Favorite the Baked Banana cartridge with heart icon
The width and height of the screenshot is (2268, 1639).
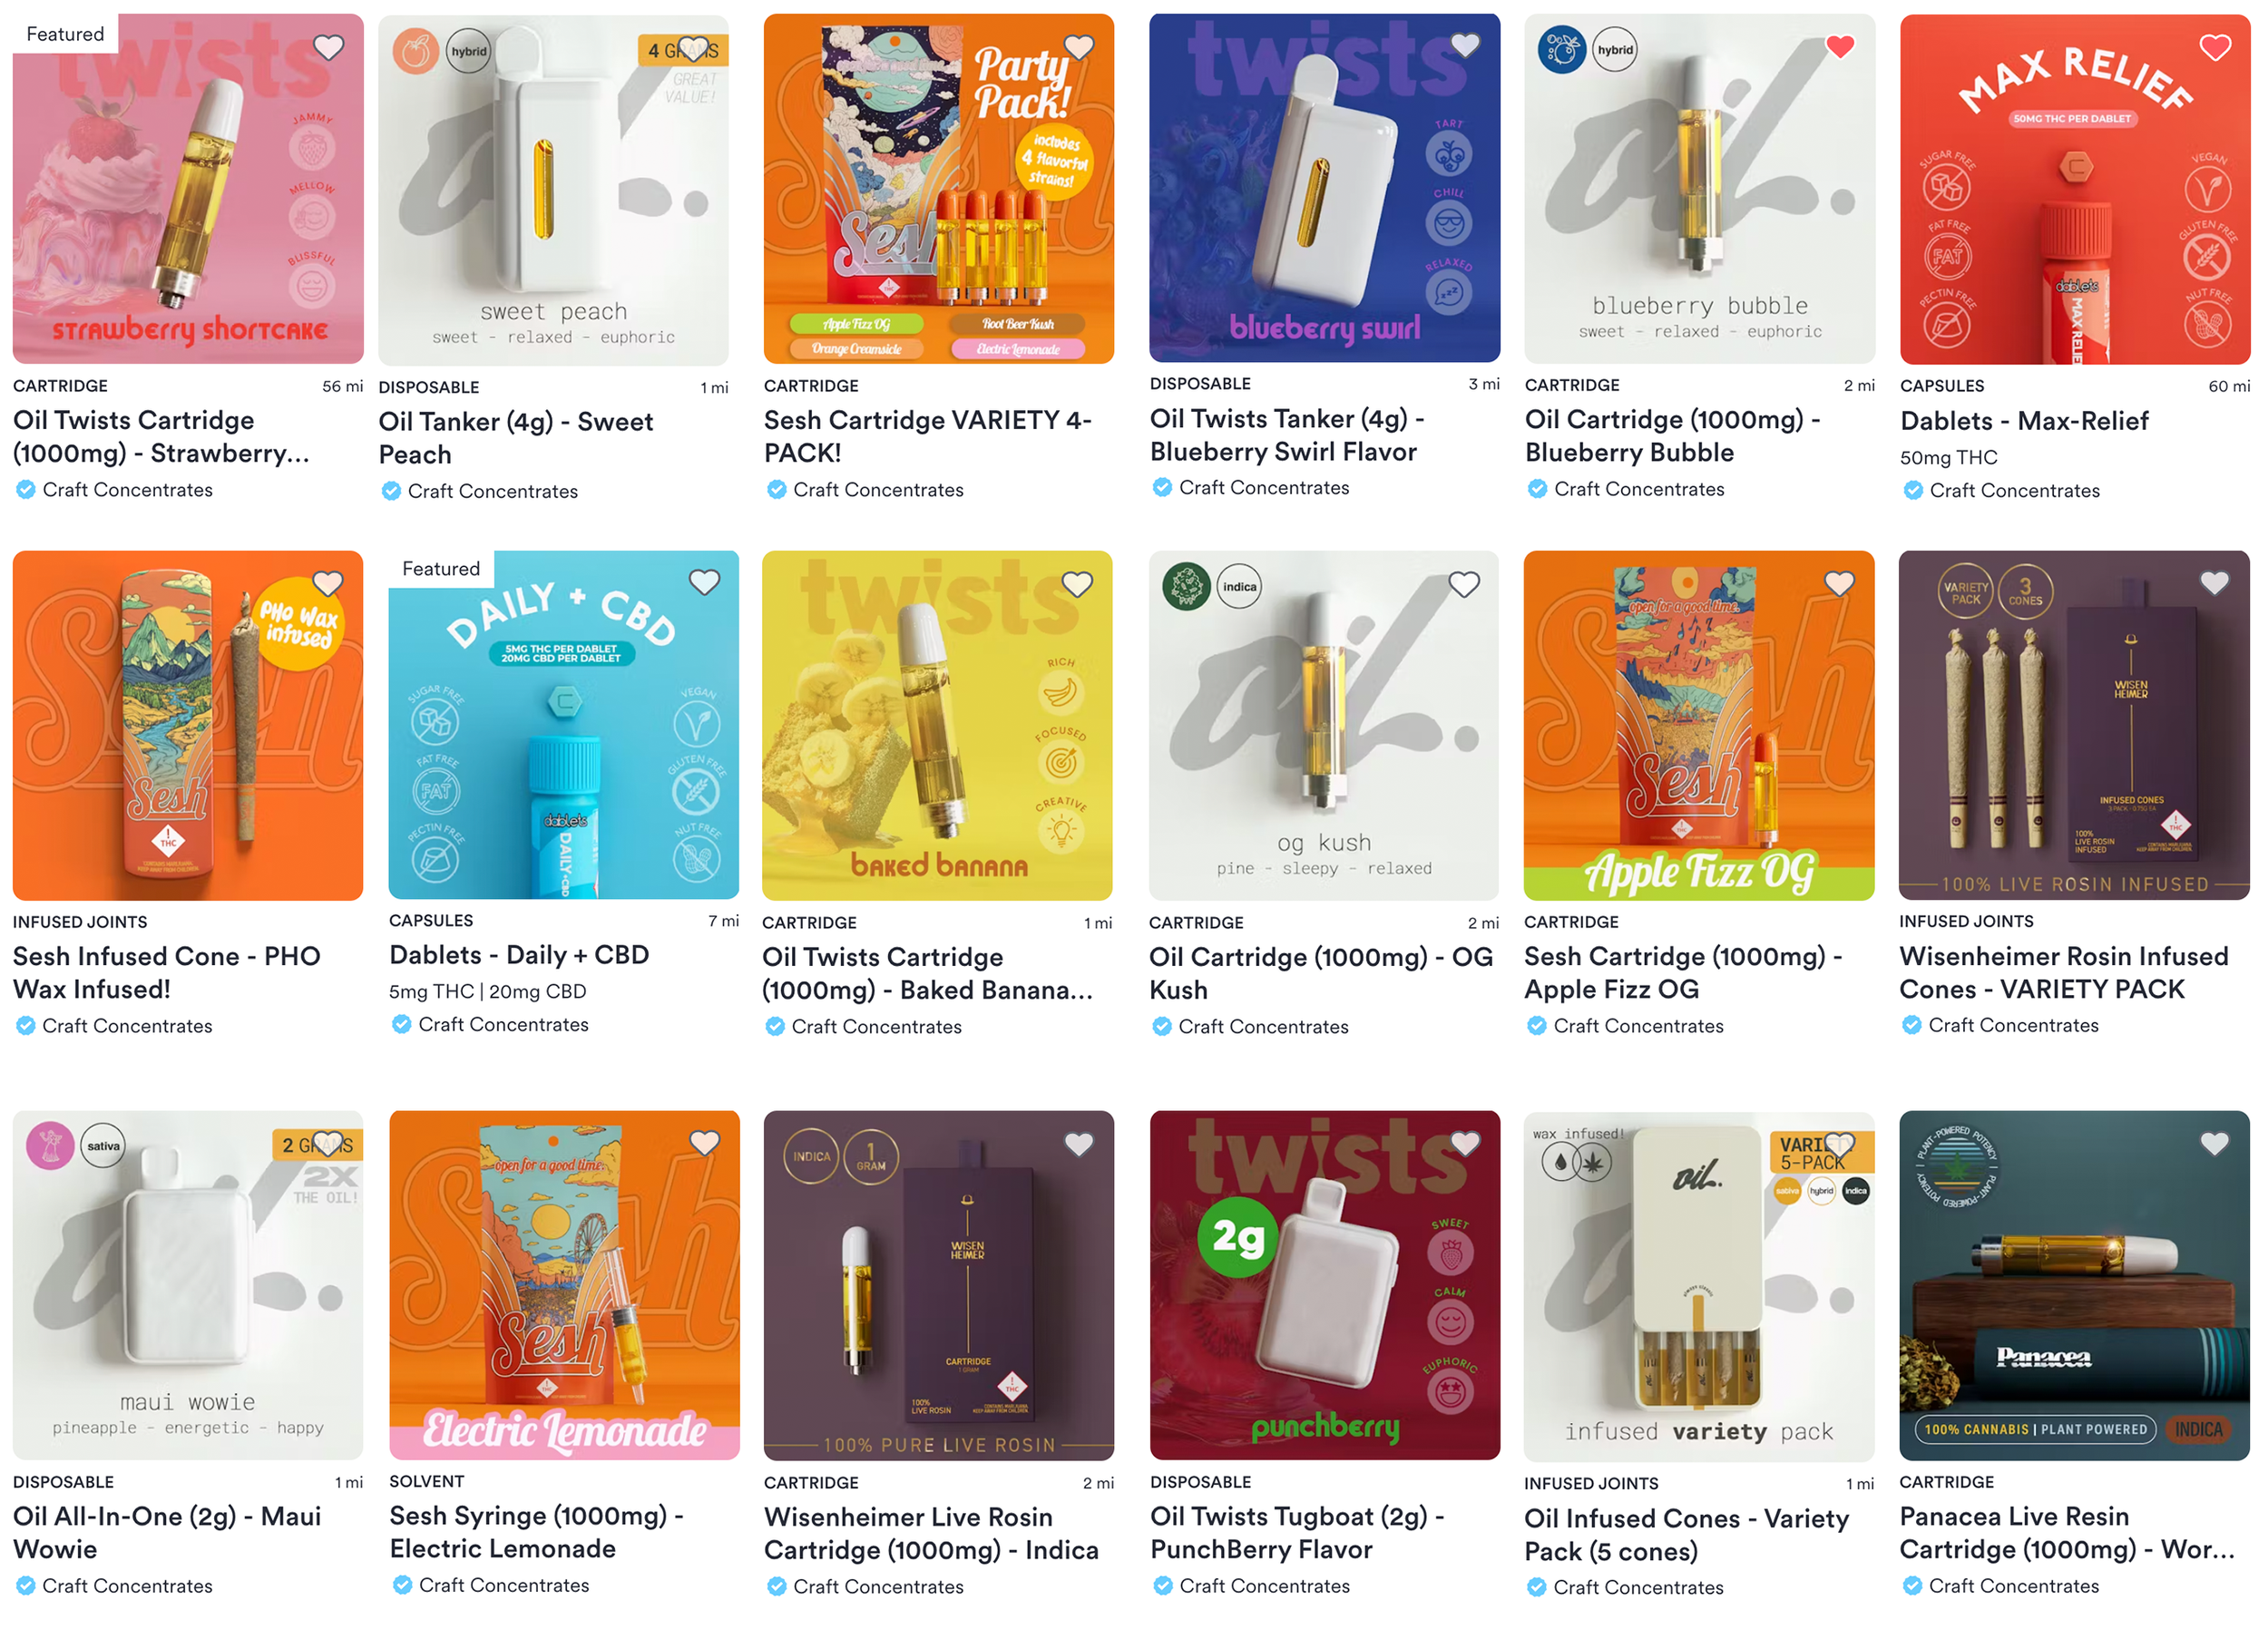(x=1077, y=584)
